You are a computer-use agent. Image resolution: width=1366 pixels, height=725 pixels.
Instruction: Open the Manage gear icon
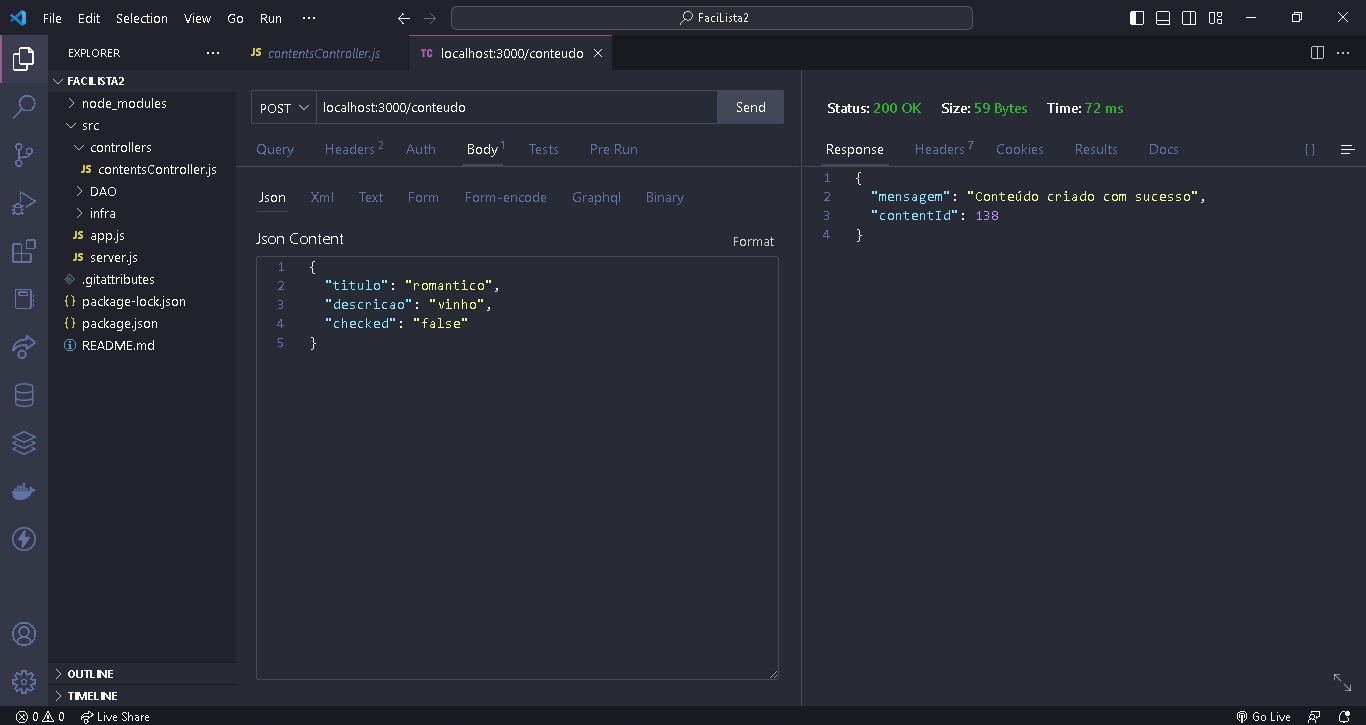pyautogui.click(x=24, y=682)
